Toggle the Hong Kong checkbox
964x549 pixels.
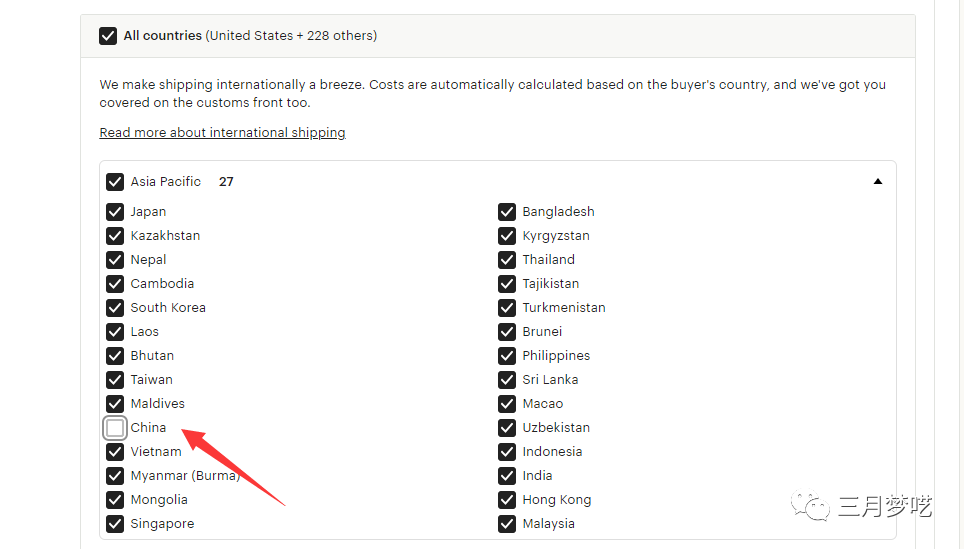[507, 500]
